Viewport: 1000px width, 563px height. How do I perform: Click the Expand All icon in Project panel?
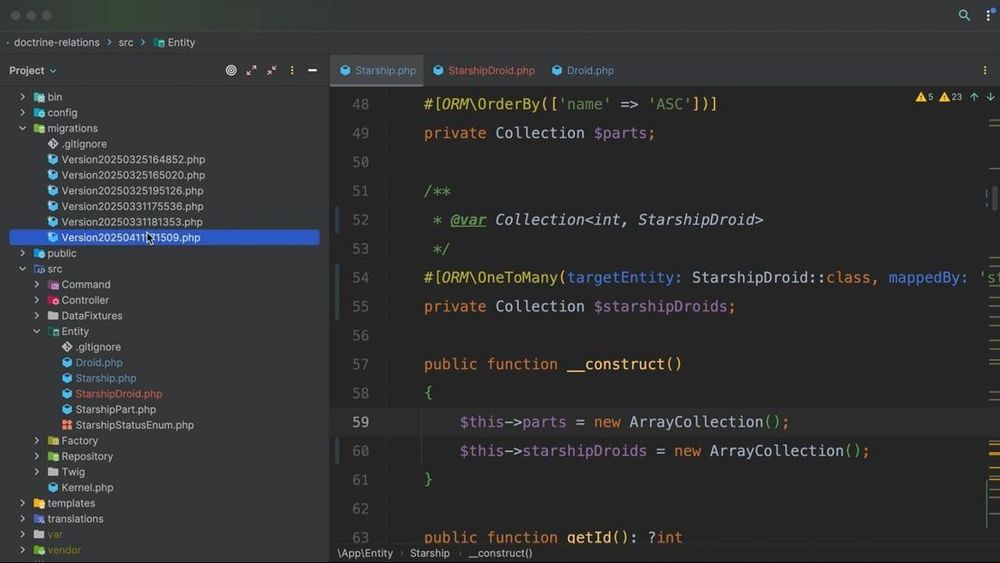click(251, 70)
